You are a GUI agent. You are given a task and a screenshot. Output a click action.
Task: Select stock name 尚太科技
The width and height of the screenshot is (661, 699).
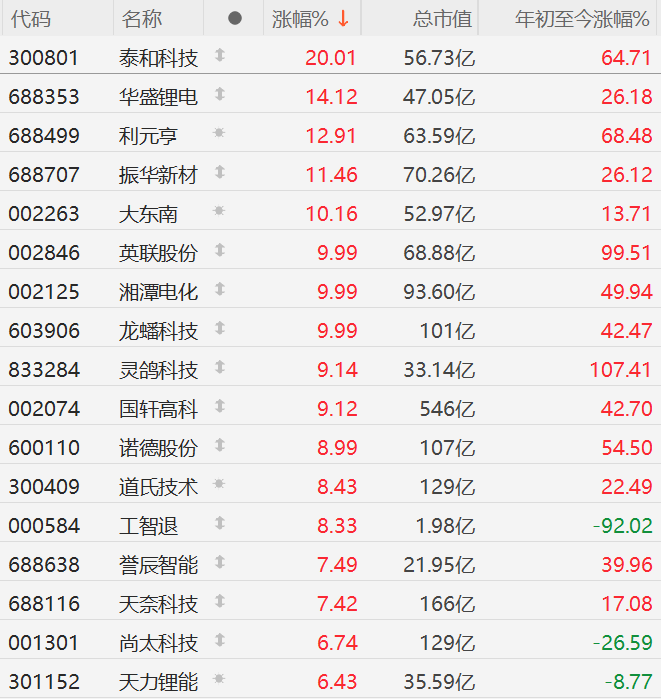click(158, 643)
